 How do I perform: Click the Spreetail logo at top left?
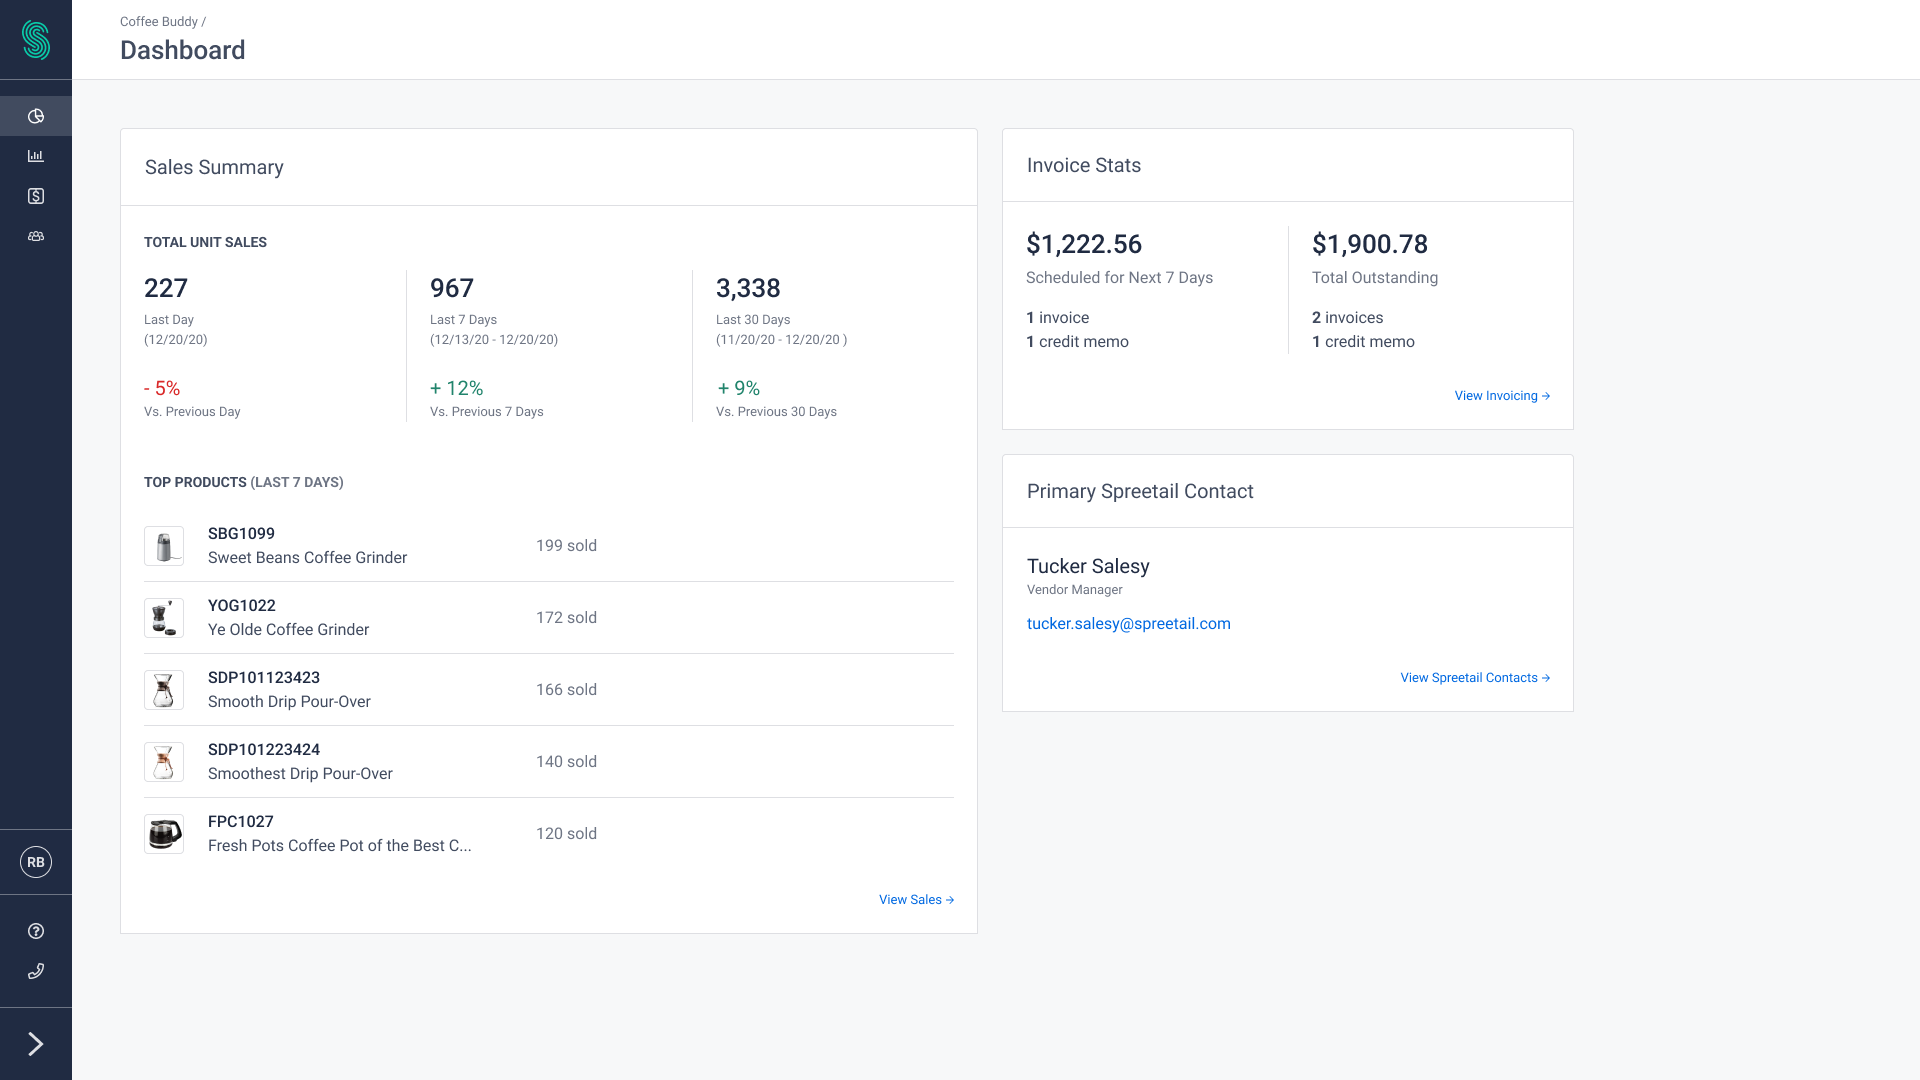point(36,40)
